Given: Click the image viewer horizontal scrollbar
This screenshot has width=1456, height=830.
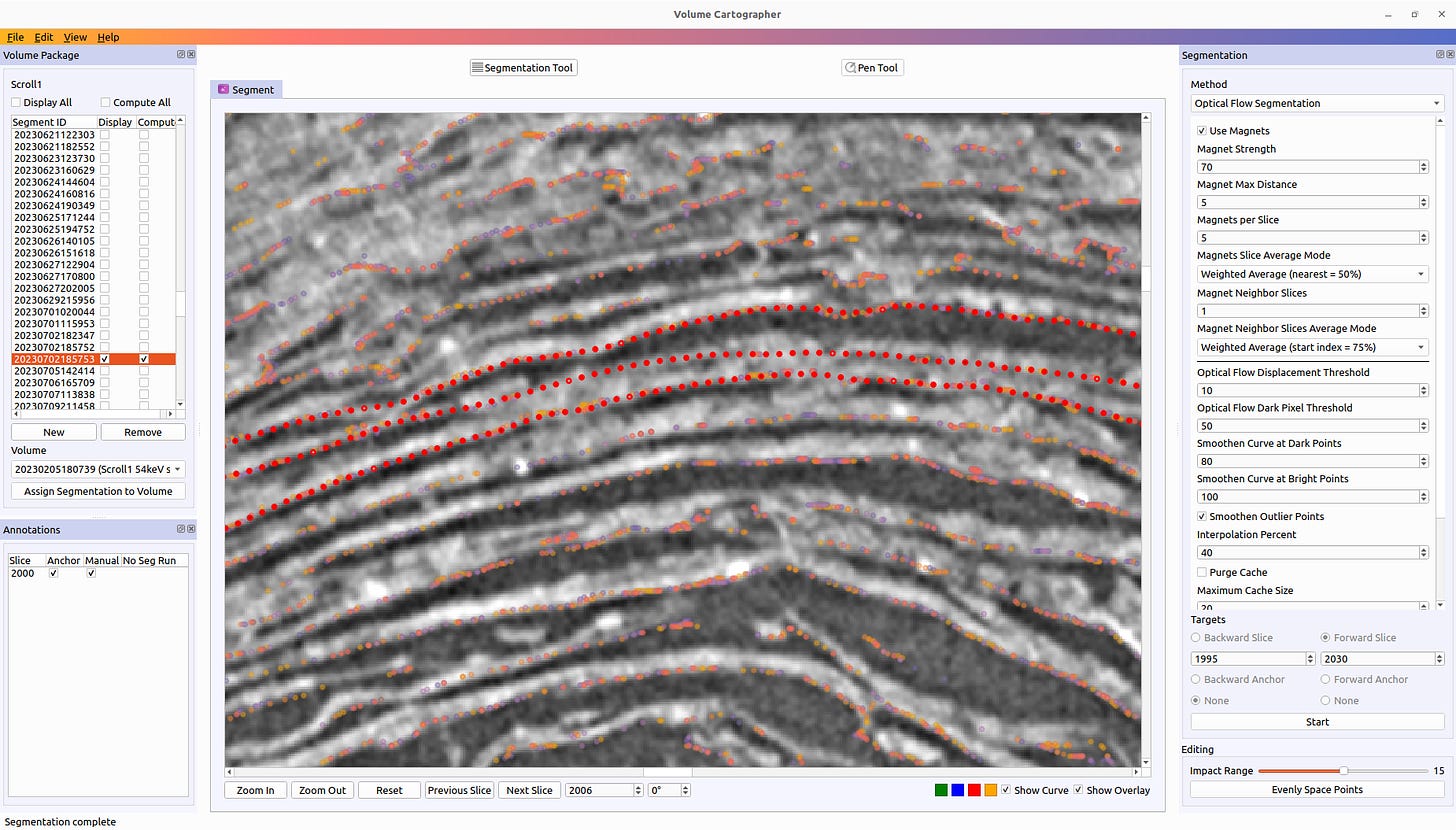Looking at the screenshot, I should (682, 773).
